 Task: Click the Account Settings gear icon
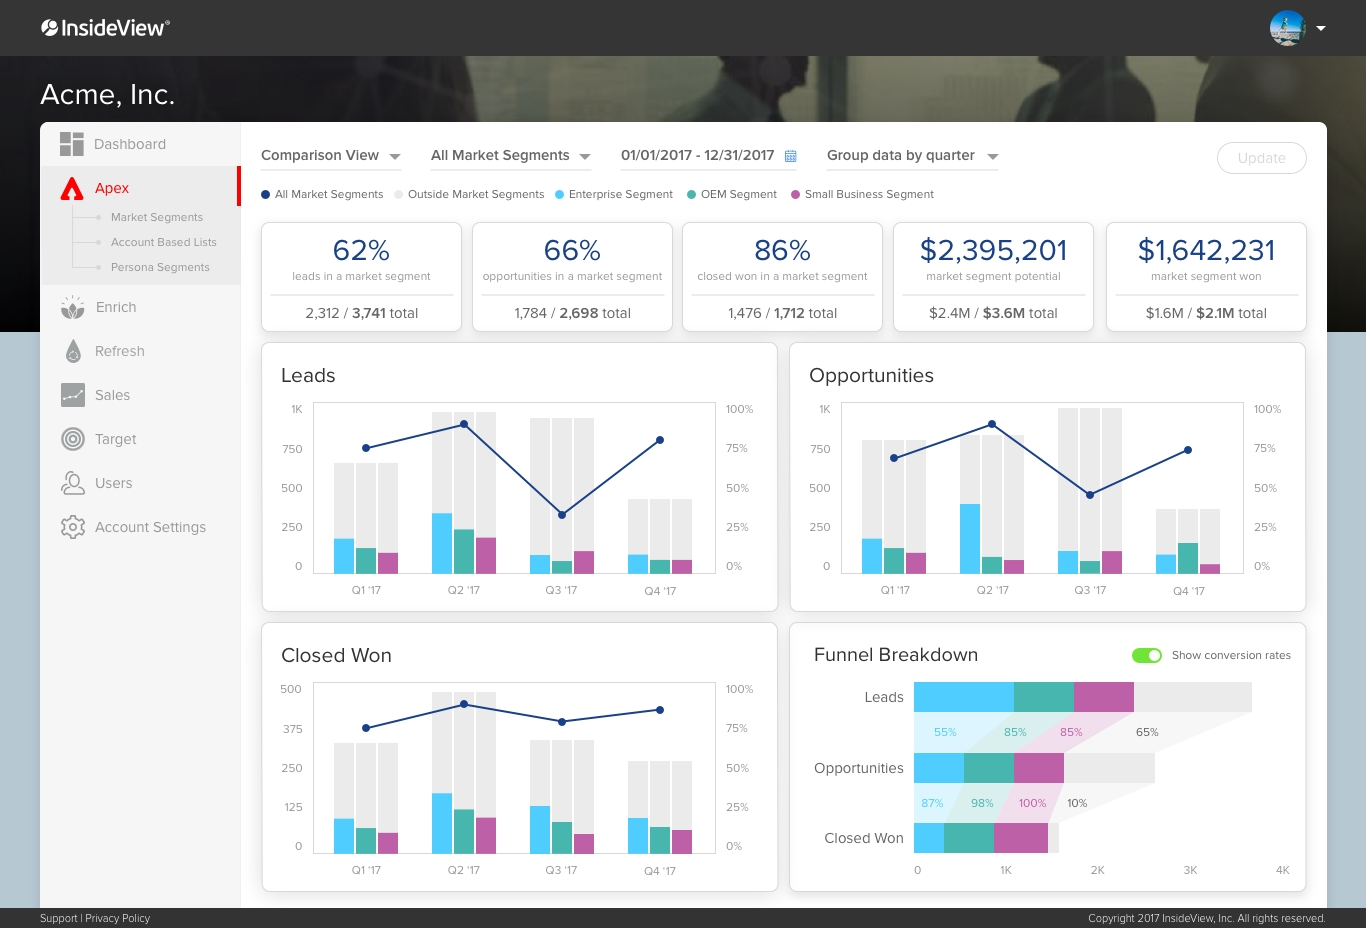point(73,527)
